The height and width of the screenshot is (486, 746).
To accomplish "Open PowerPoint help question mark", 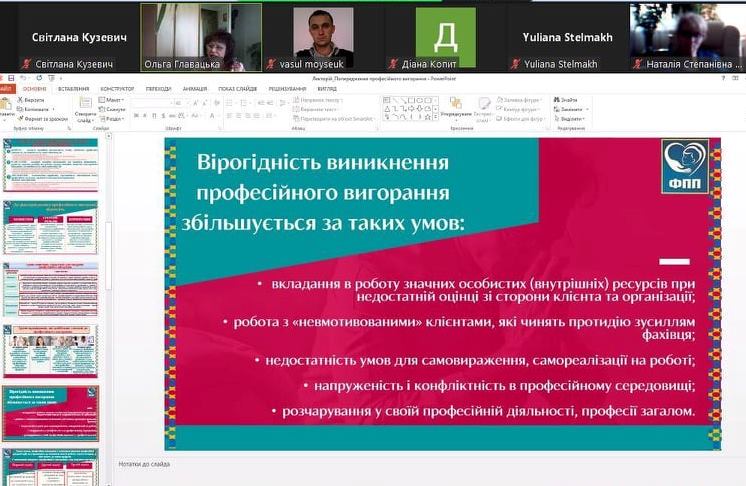I will pos(723,78).
